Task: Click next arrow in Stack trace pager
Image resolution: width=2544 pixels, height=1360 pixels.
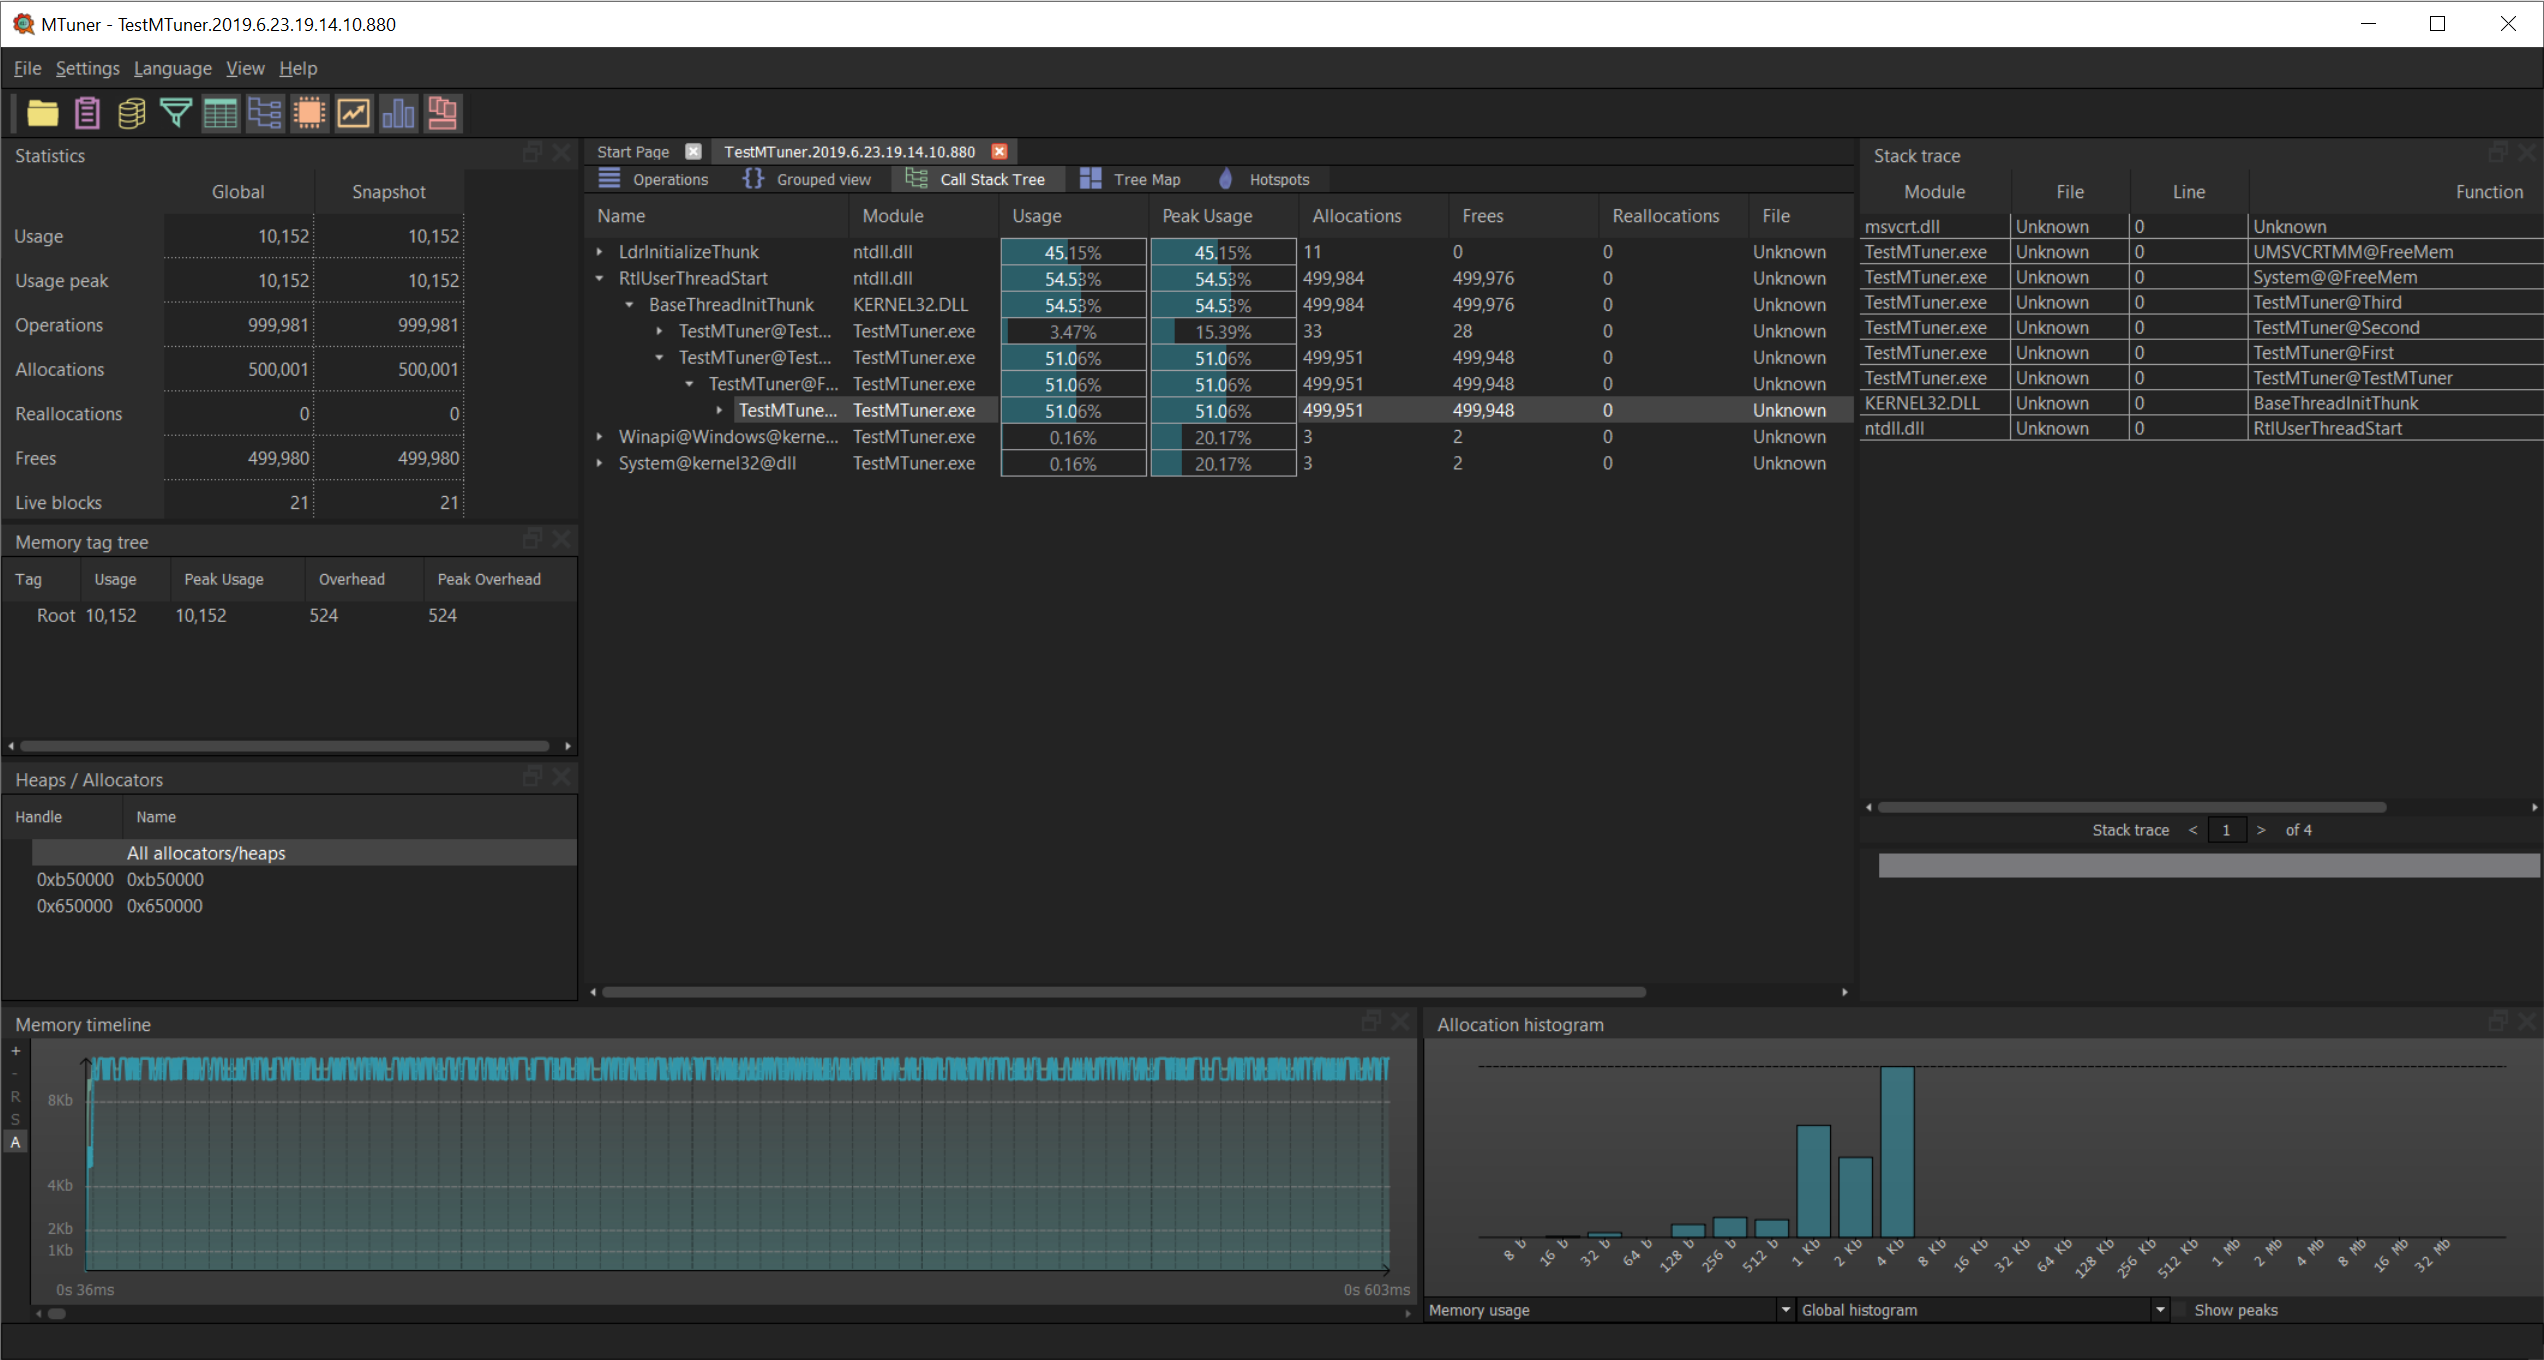Action: pos(2261,829)
